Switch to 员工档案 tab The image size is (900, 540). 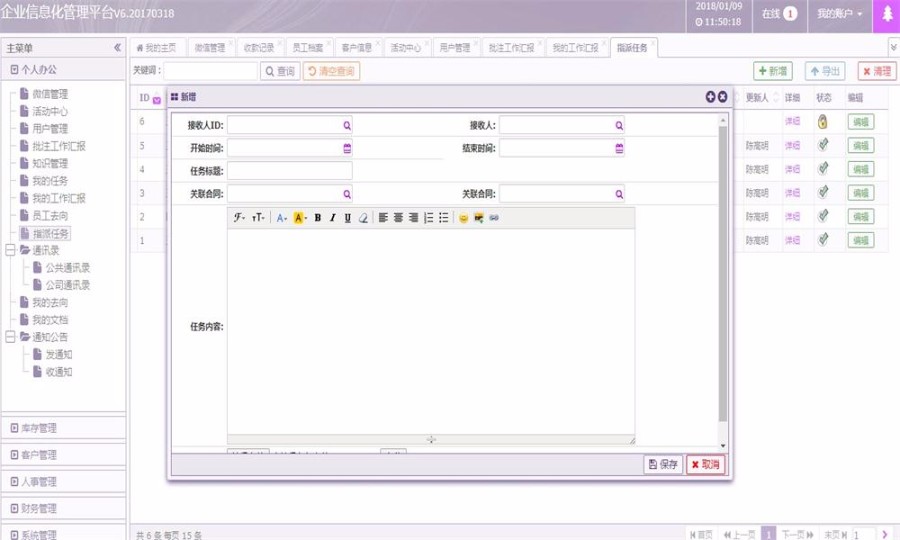tap(308, 48)
